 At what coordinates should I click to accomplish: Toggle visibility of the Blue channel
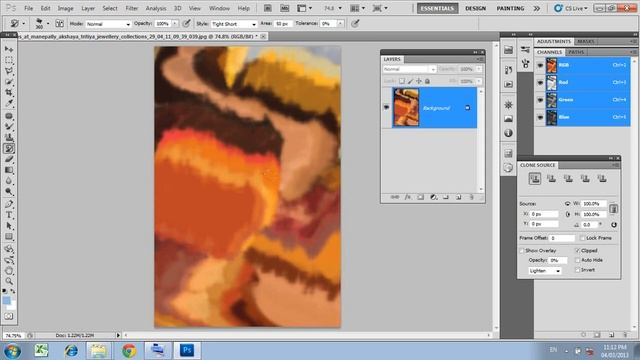(x=540, y=118)
